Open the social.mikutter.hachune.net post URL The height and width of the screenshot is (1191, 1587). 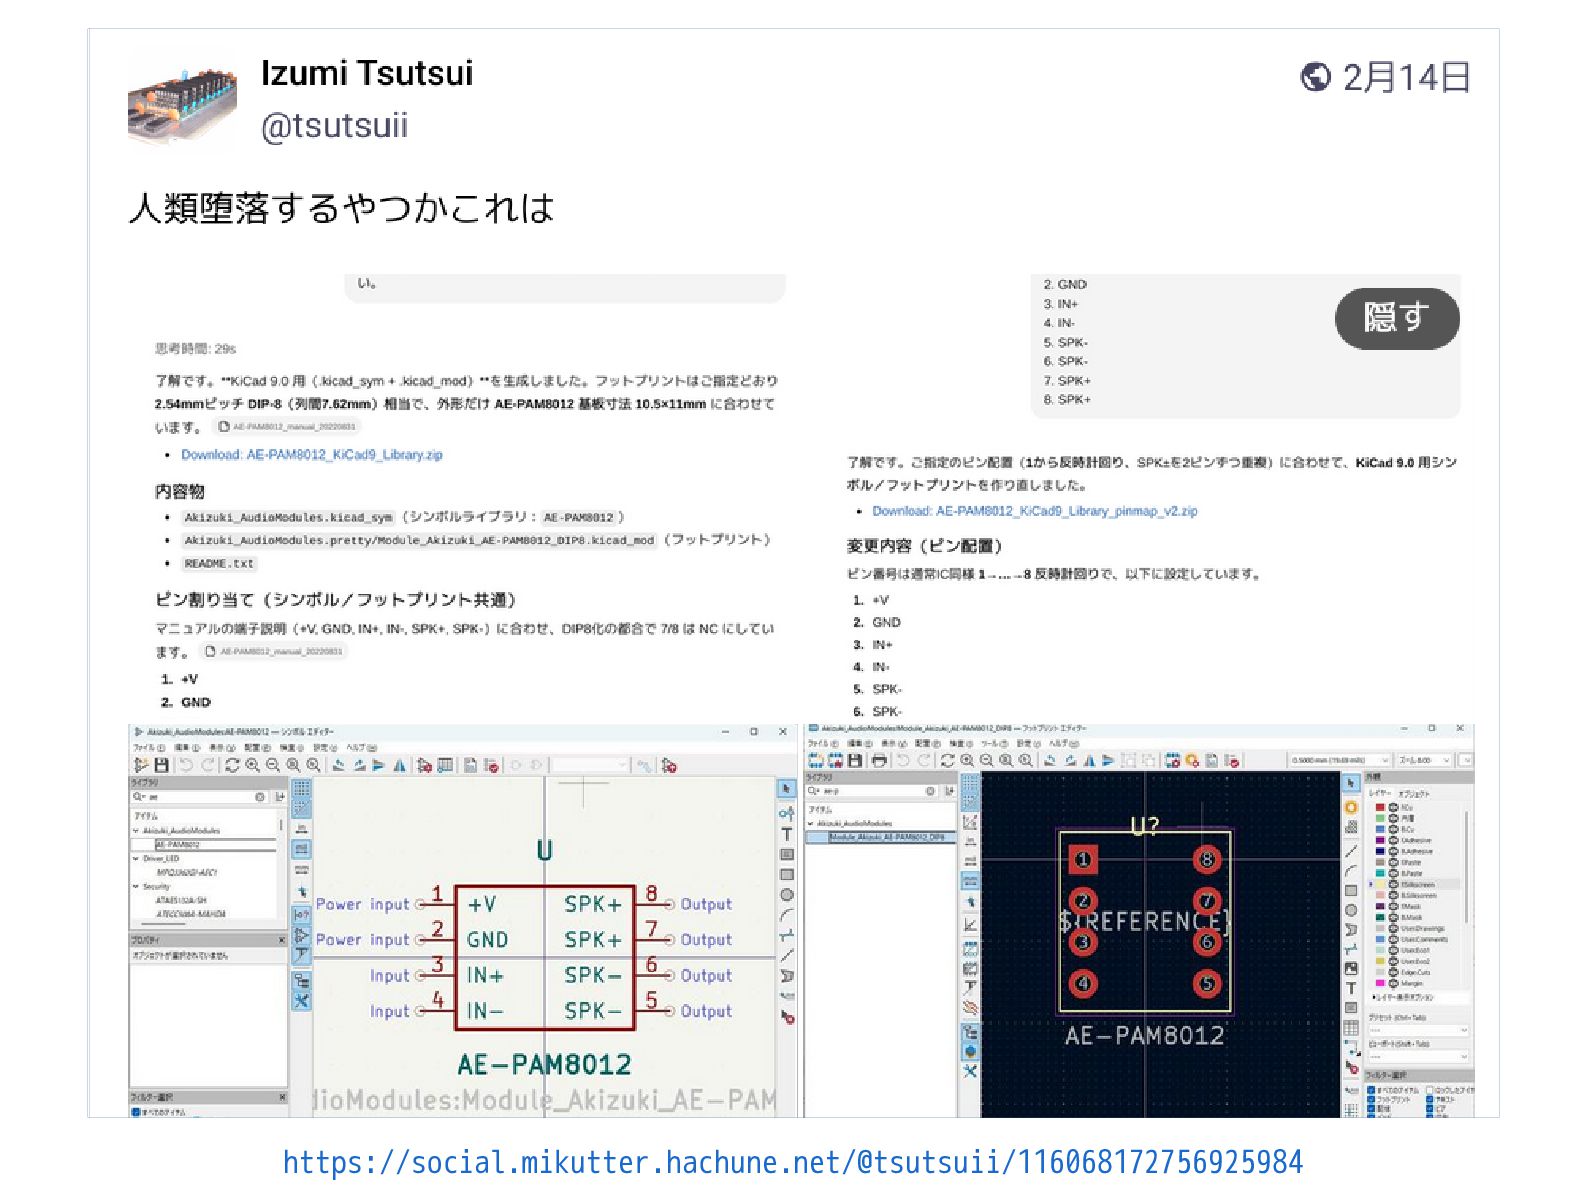pos(793,1162)
